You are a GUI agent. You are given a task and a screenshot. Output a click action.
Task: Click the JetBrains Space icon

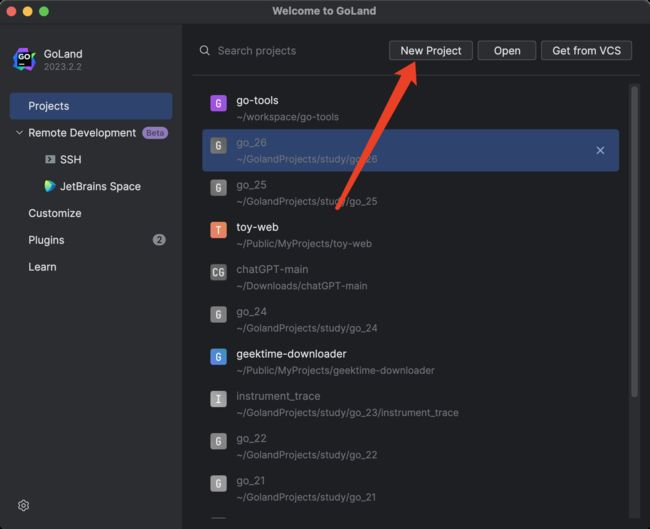[x=50, y=186]
